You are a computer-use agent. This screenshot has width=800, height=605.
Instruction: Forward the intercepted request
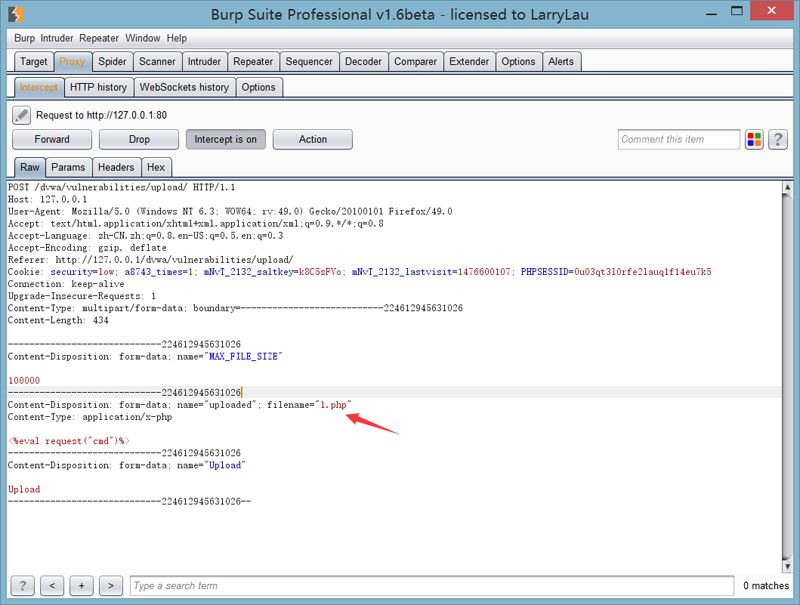pos(52,140)
